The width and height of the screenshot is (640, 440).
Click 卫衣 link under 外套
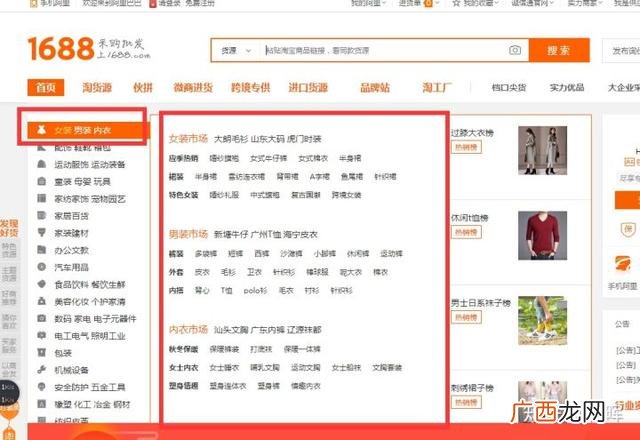[x=254, y=272]
